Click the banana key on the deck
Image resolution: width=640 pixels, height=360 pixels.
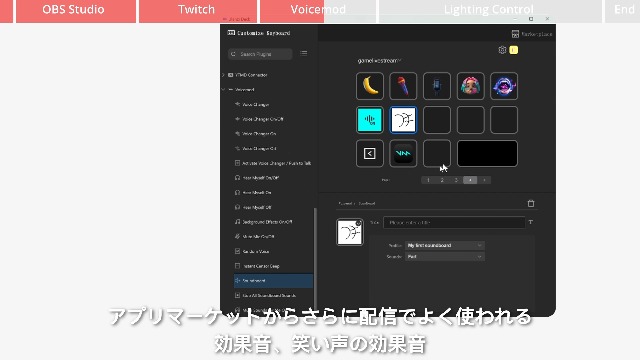coord(369,86)
